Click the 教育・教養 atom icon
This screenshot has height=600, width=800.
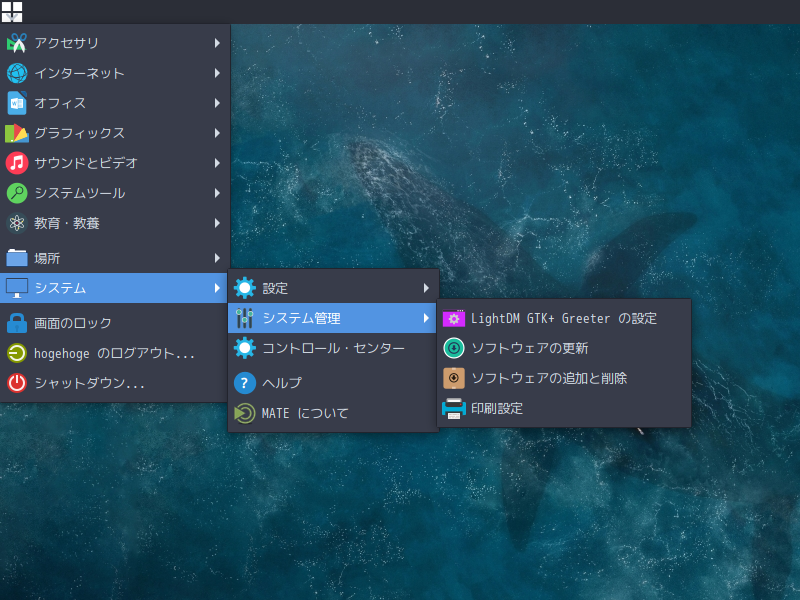(16, 223)
